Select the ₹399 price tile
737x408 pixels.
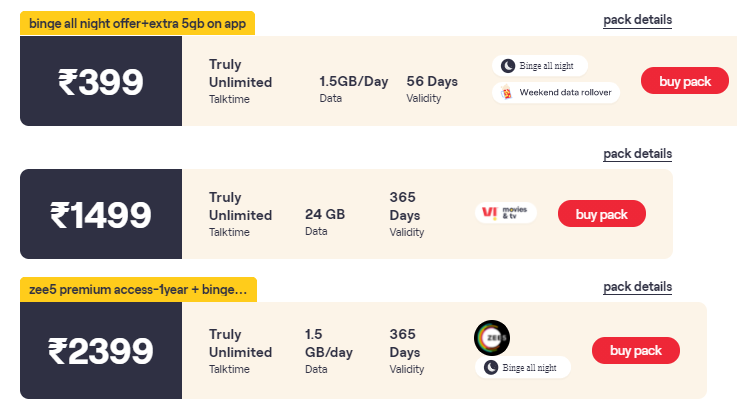(101, 81)
